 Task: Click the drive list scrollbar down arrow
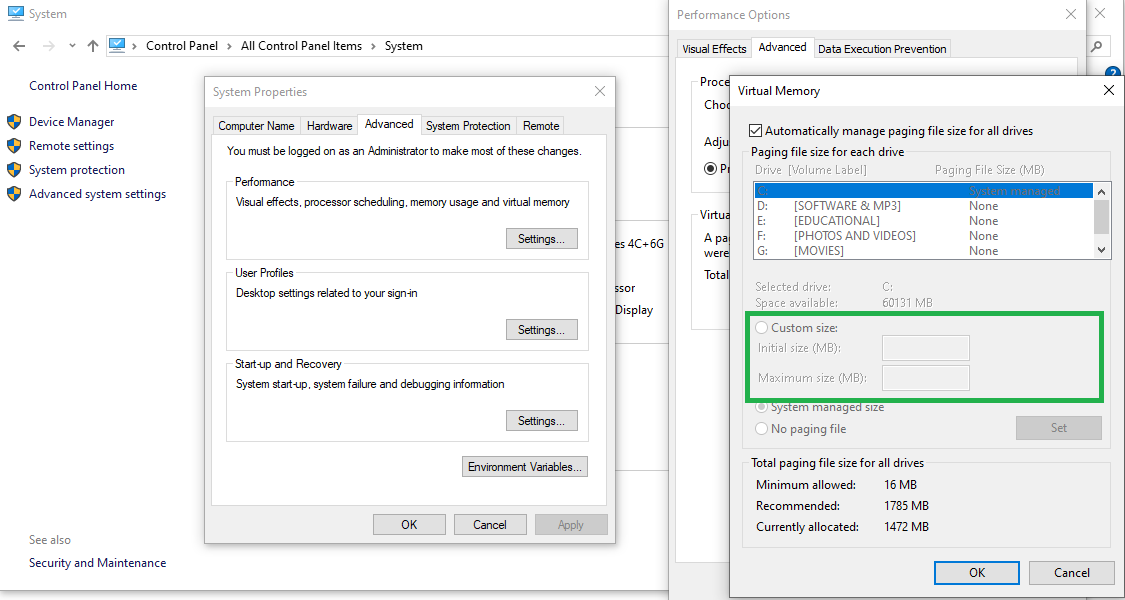1101,250
